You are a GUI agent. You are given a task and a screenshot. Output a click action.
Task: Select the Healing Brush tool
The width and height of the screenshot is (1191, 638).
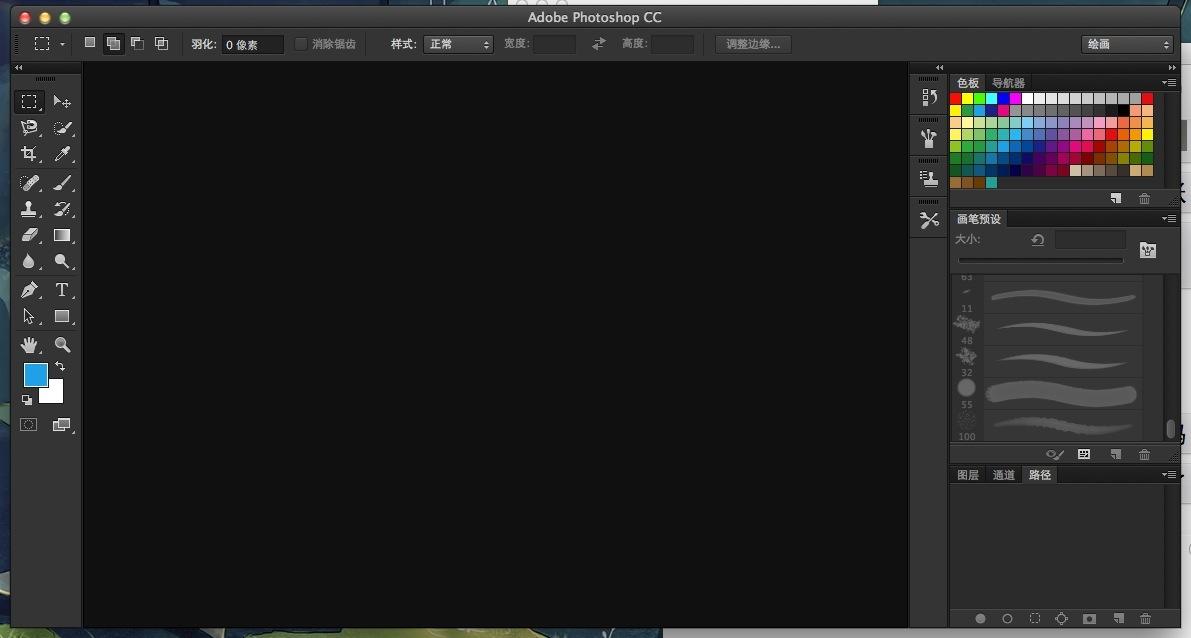click(x=29, y=181)
